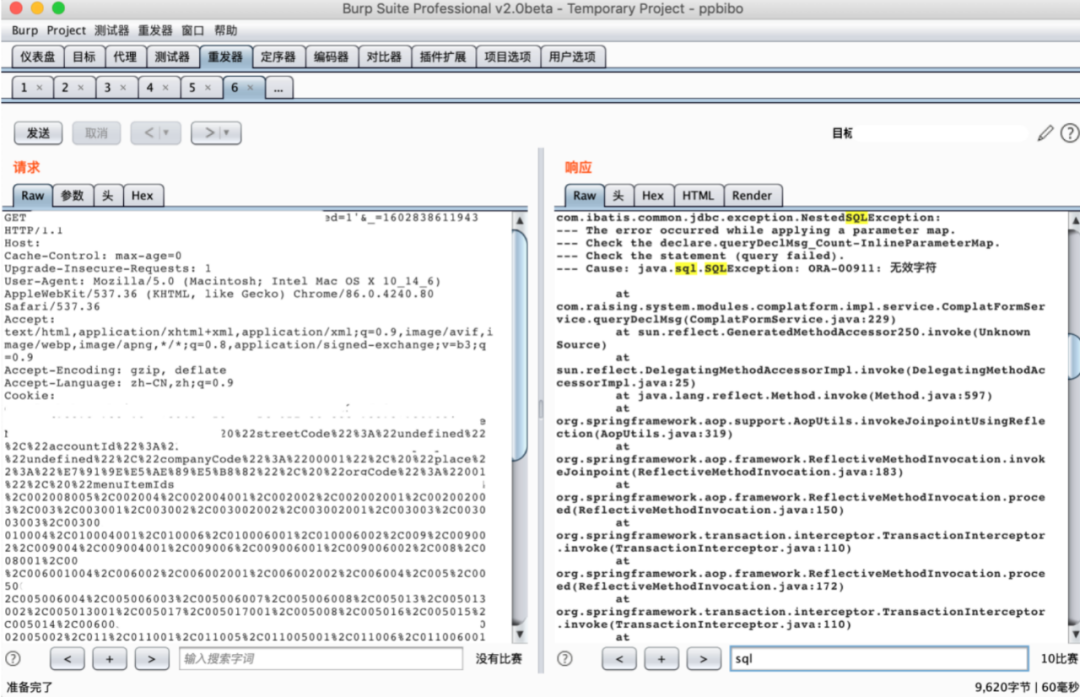Screen dimensions: 1080x697
Task: Open the 测试器 menu in menu bar
Action: pyautogui.click(x=112, y=30)
